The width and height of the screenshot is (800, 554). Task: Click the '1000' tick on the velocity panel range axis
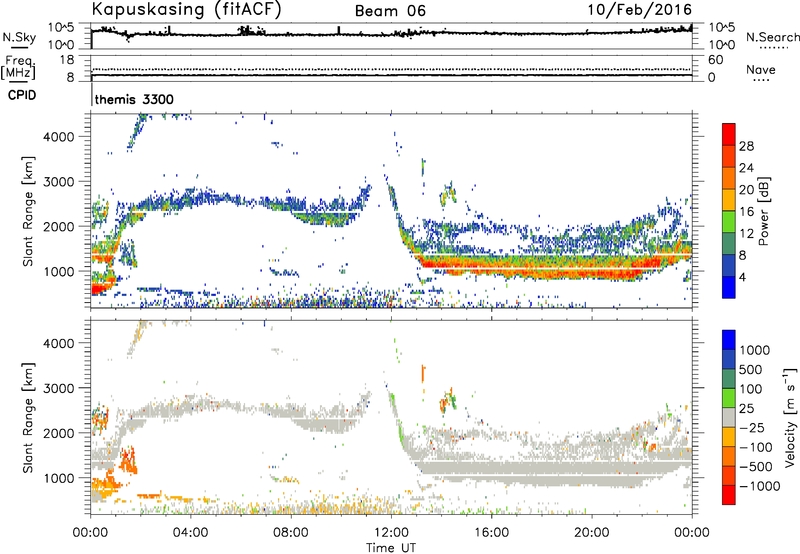(x=58, y=478)
